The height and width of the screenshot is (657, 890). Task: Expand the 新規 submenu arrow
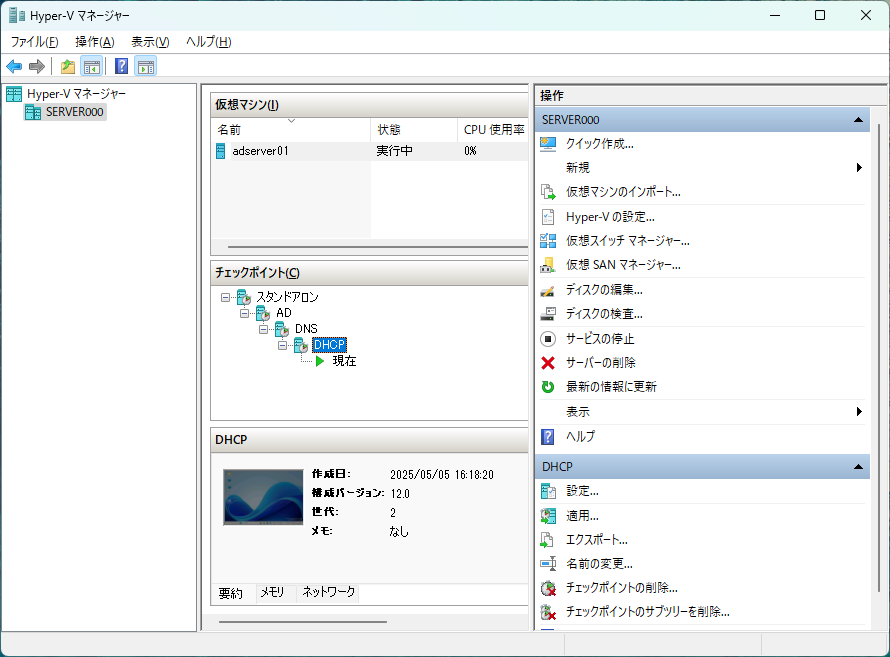[859, 168]
